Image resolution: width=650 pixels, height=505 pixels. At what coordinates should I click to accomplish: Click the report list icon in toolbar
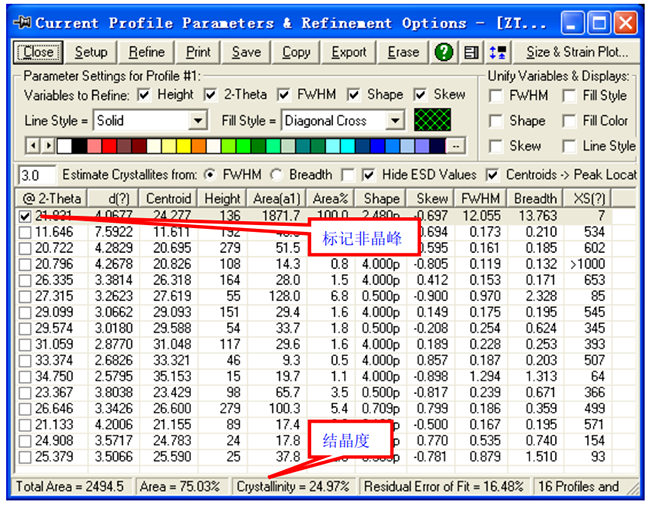[x=474, y=52]
